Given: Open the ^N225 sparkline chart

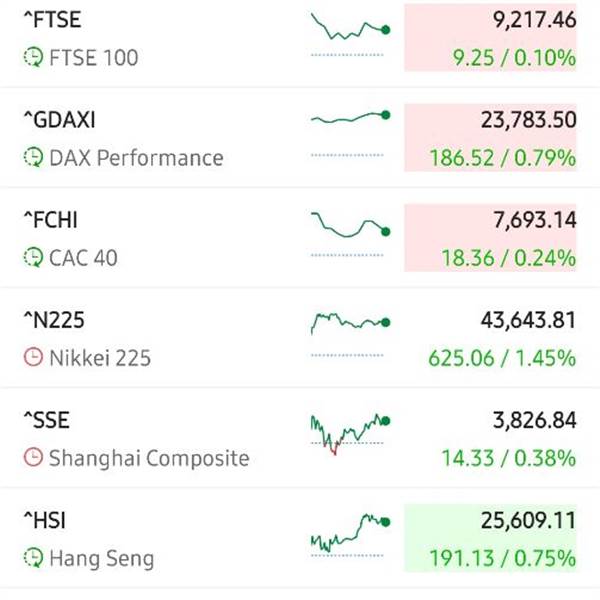Looking at the screenshot, I should 350,335.
